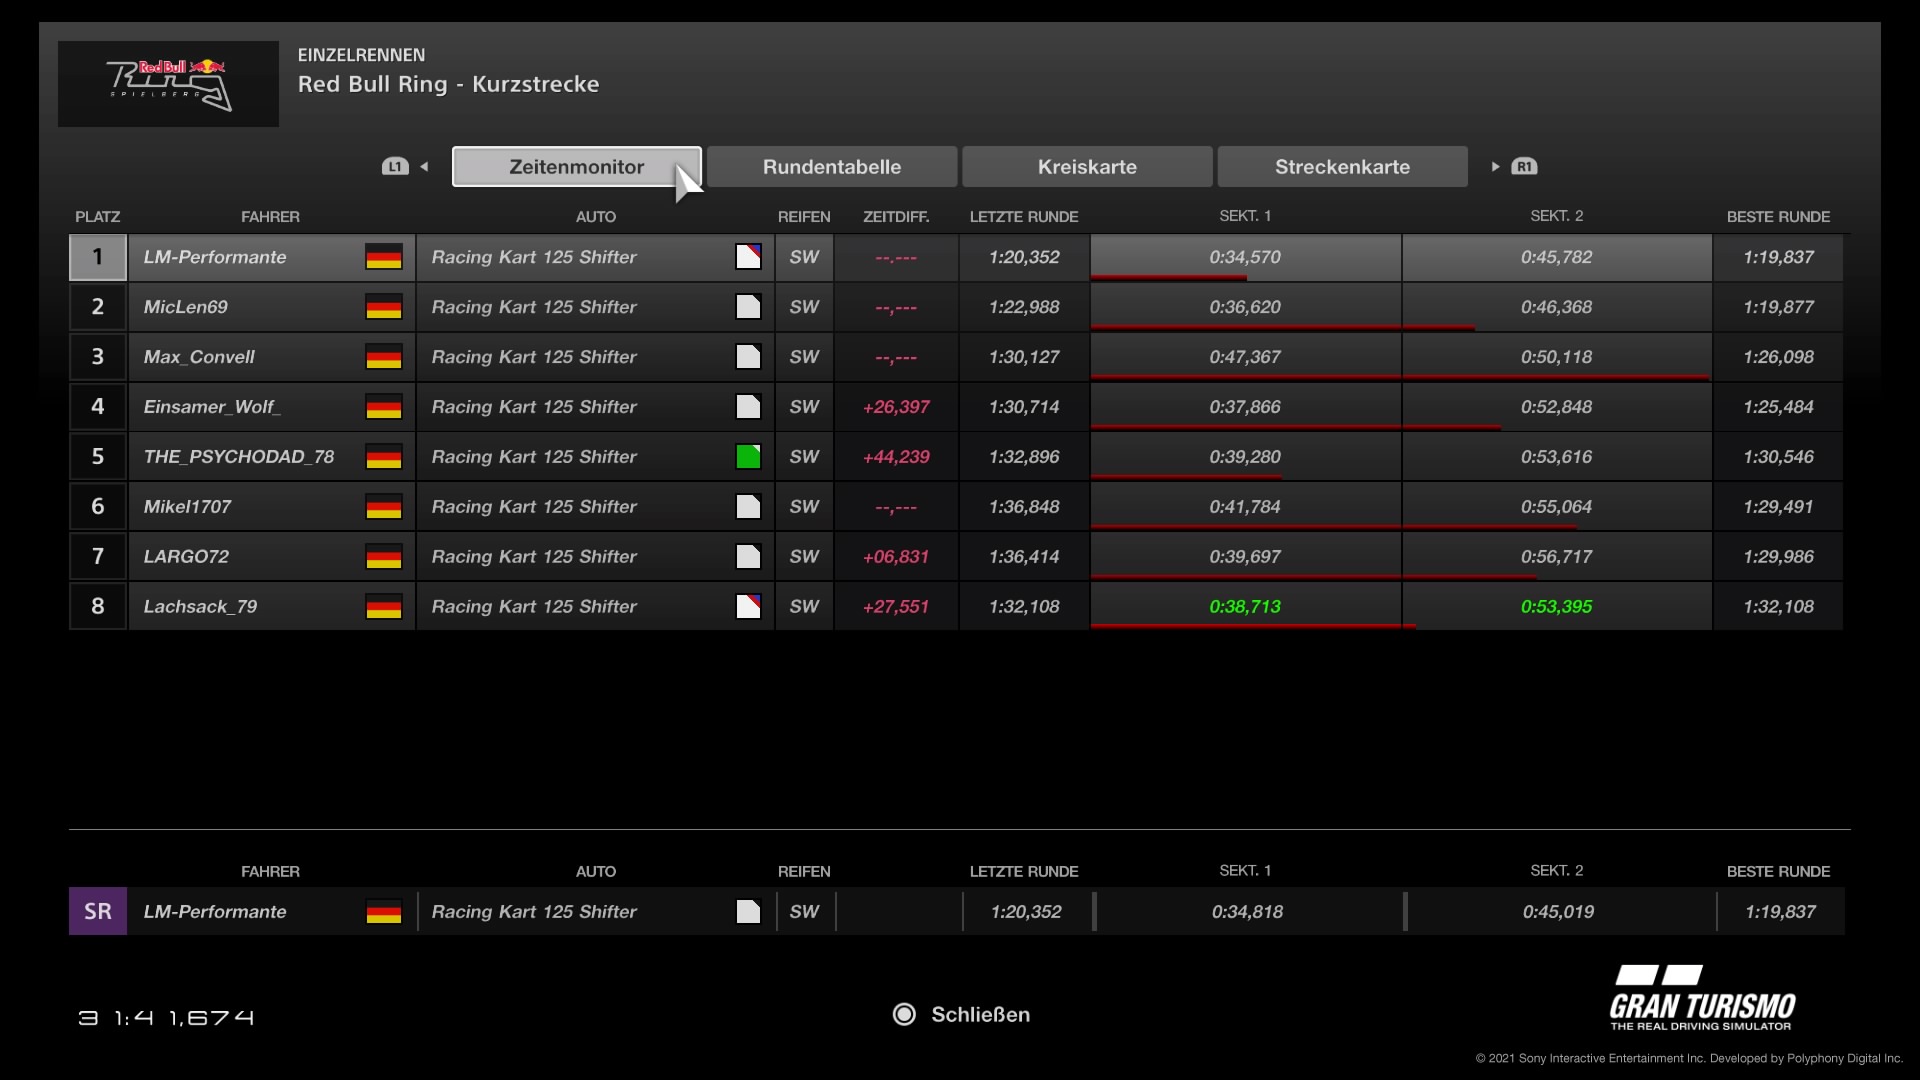Switch to the Rundentabelle tab

[831, 167]
